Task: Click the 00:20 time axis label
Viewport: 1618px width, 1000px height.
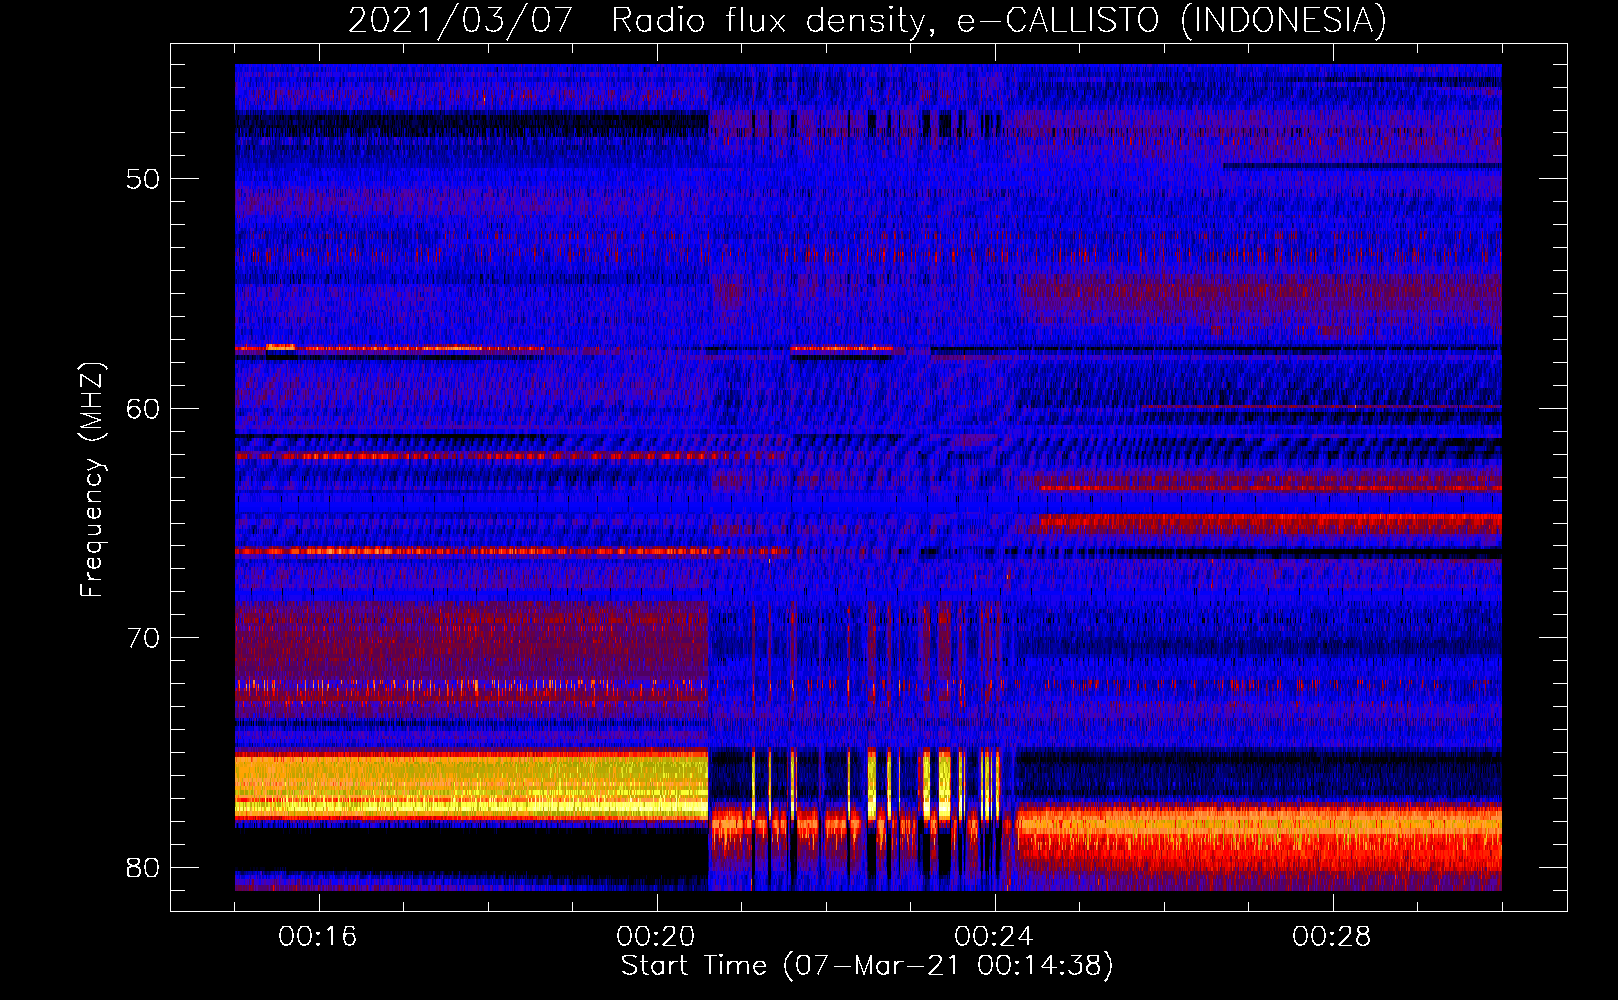Action: tap(656, 937)
